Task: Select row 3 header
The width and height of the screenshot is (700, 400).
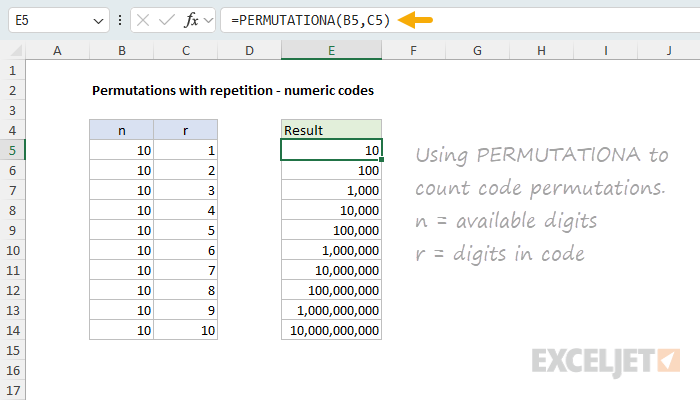Action: point(12,110)
